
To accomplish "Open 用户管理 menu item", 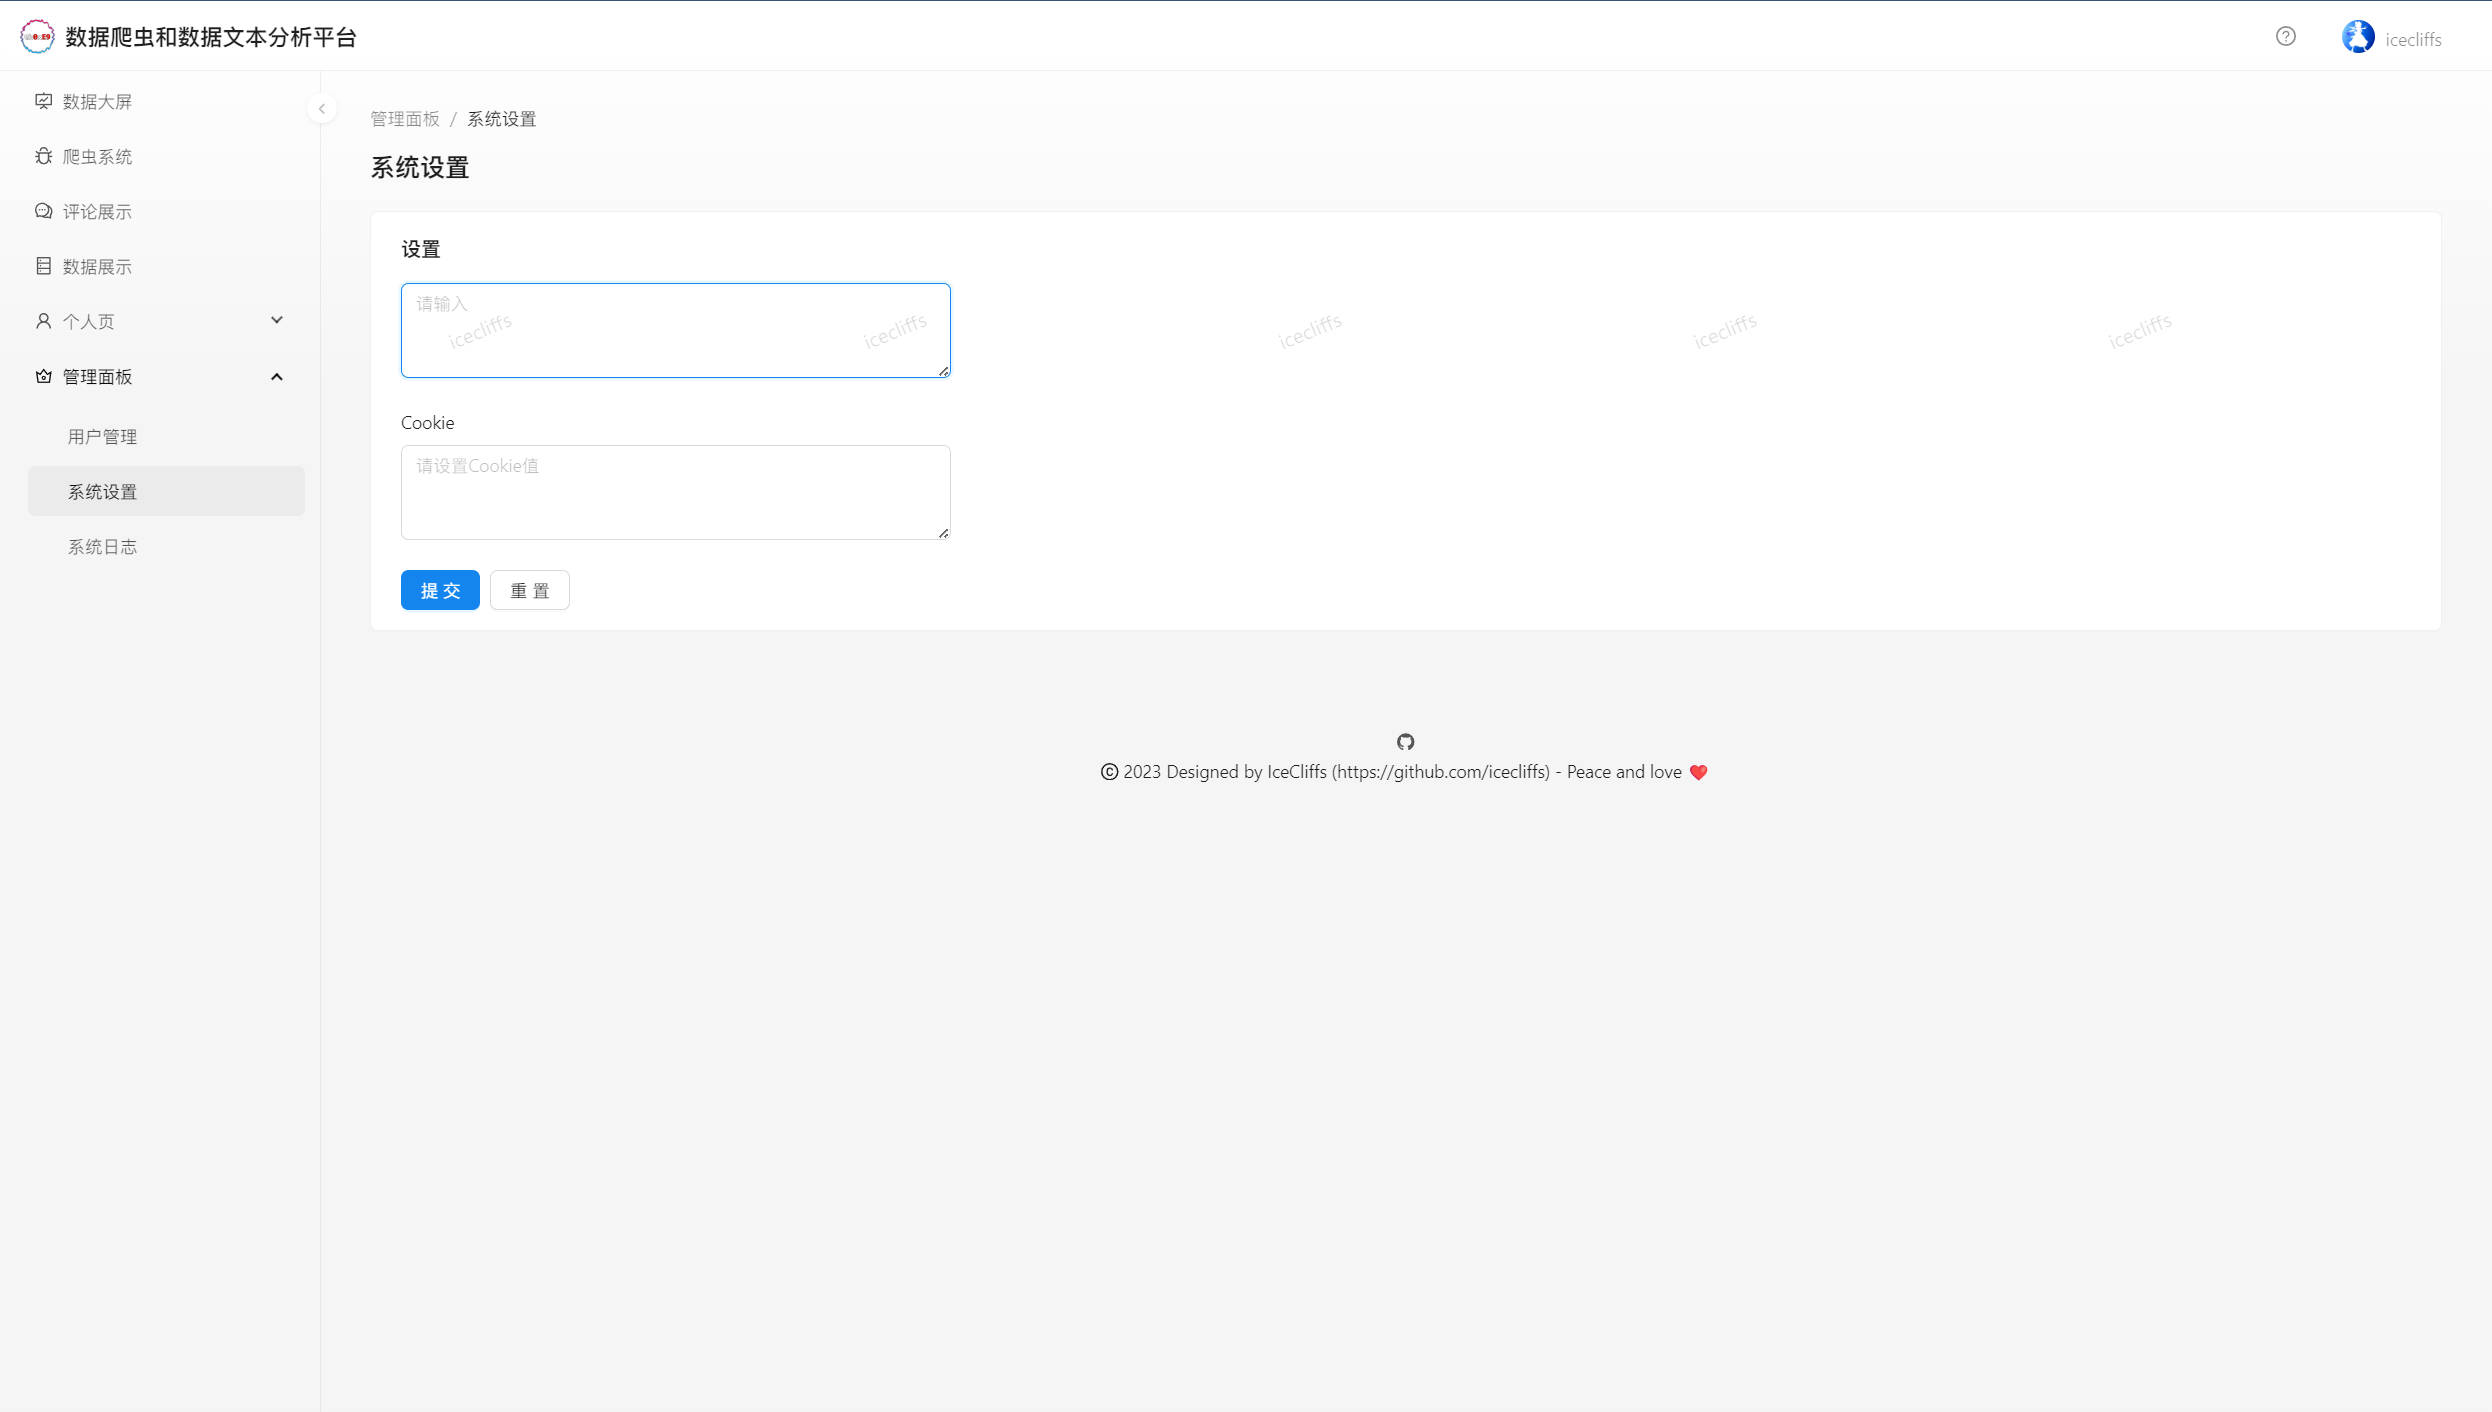I will pos(102,437).
